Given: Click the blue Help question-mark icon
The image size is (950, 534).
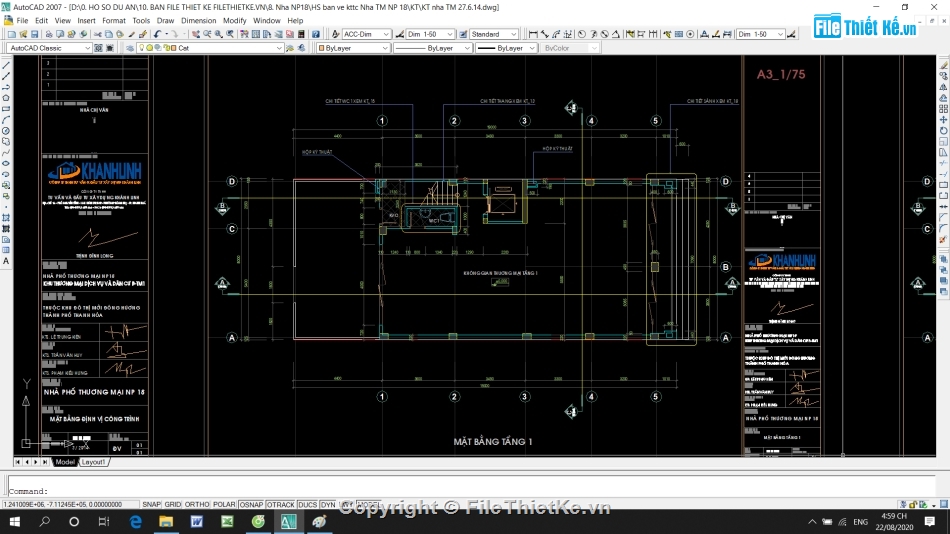Looking at the screenshot, I should [316, 35].
